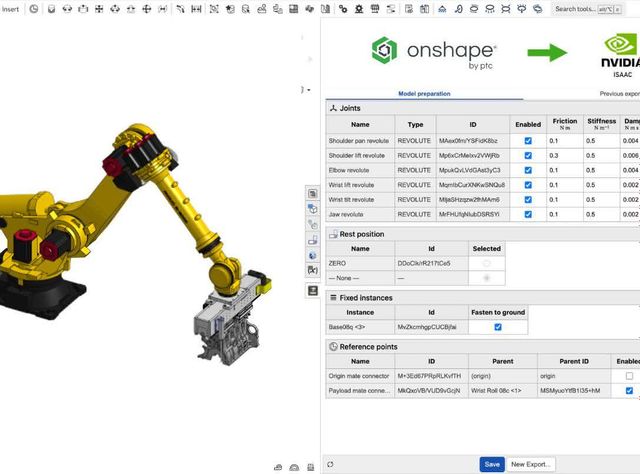Click the Onshape by PTC logo

tap(433, 52)
